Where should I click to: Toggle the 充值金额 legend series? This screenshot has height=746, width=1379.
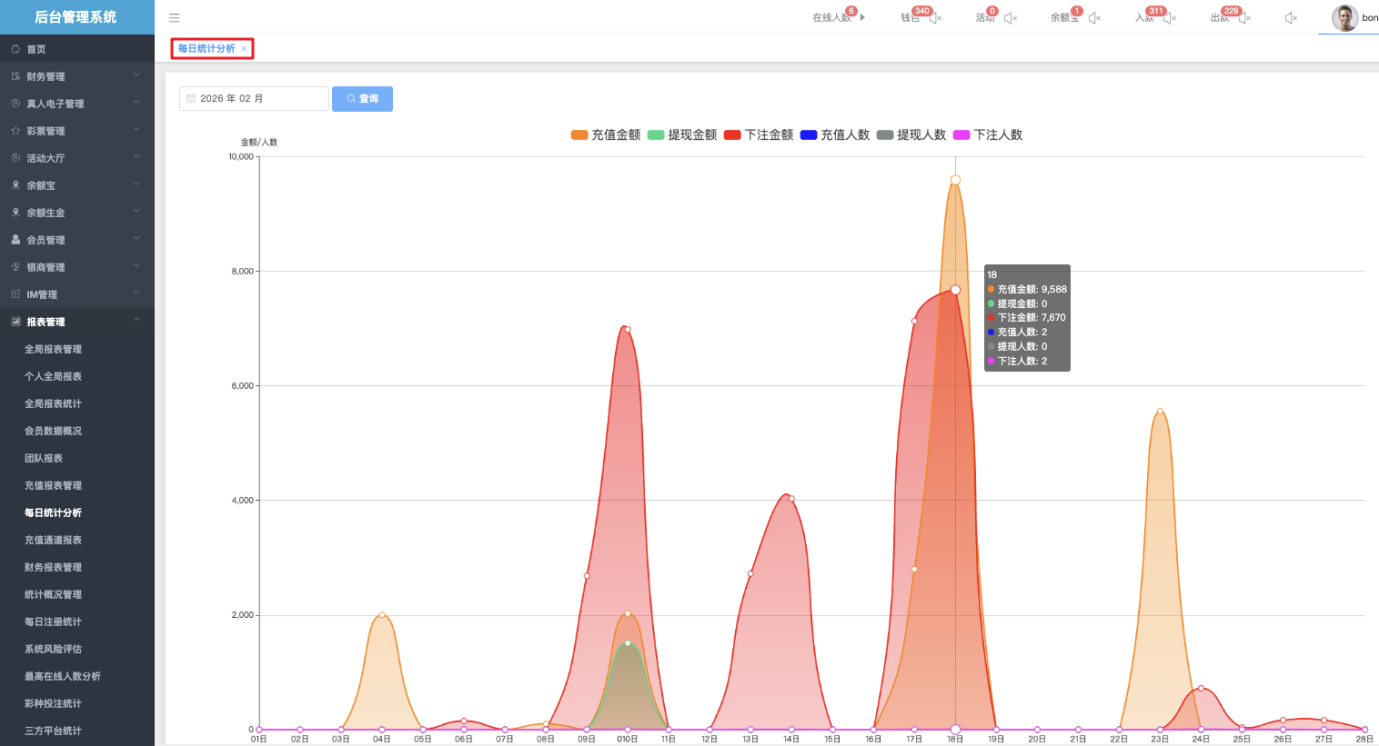[x=605, y=135]
